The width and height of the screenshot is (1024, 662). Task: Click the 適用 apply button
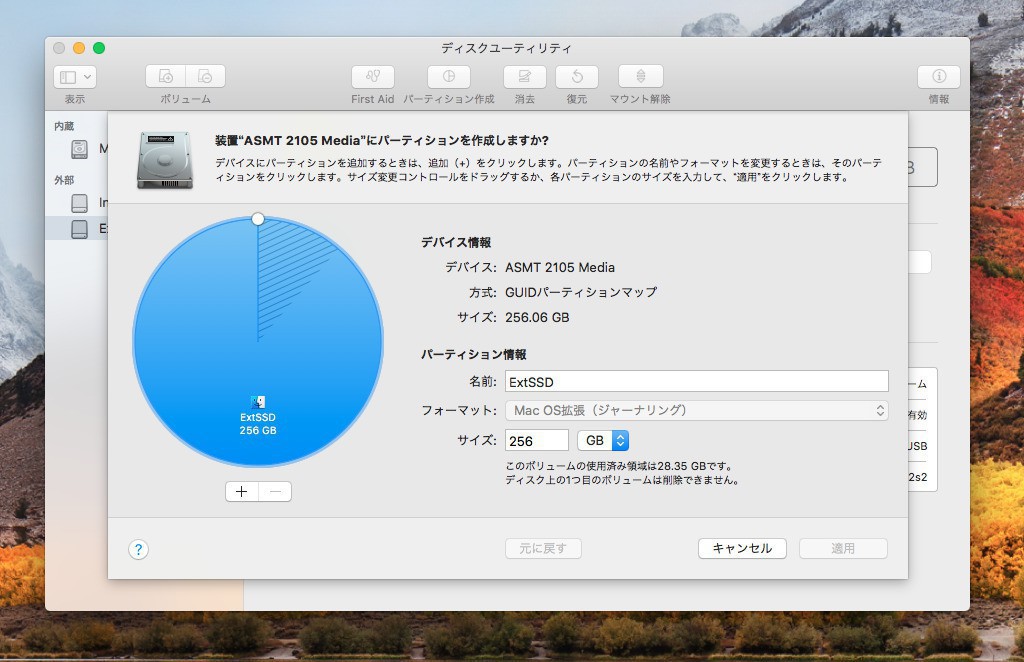pos(843,548)
